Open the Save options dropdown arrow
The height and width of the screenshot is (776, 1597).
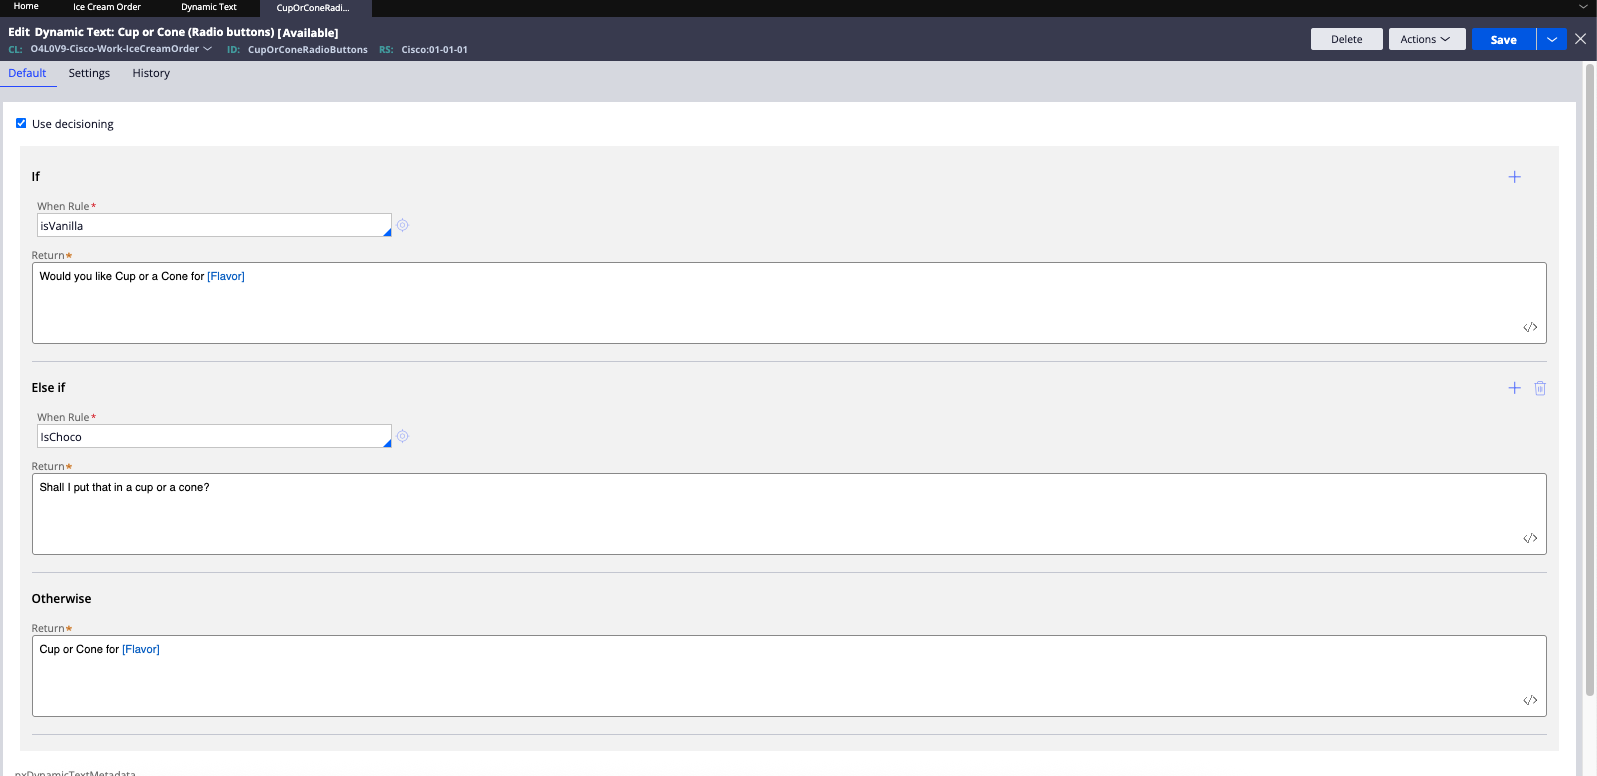(x=1551, y=39)
